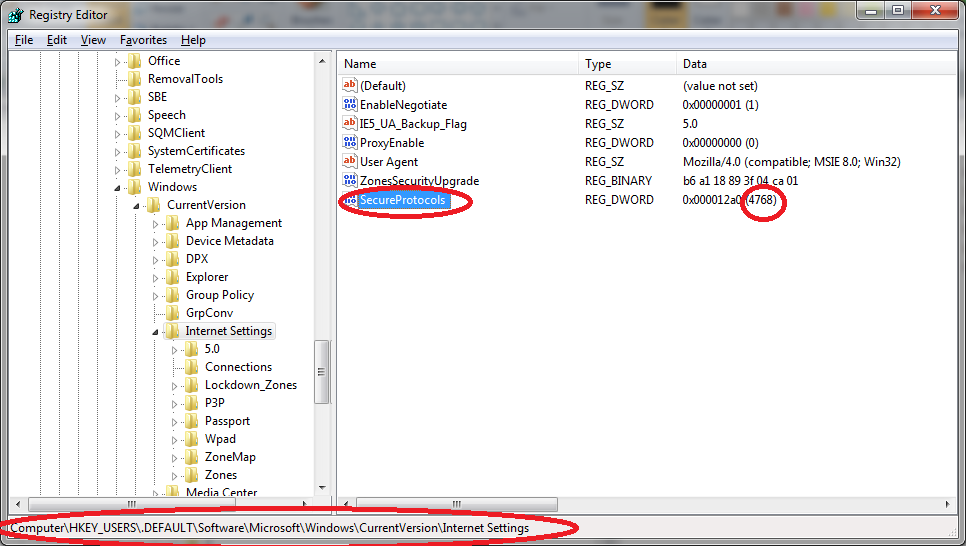Viewport: 966px width, 546px height.
Task: Click the tree pane scroll down arrow
Action: pos(322,488)
